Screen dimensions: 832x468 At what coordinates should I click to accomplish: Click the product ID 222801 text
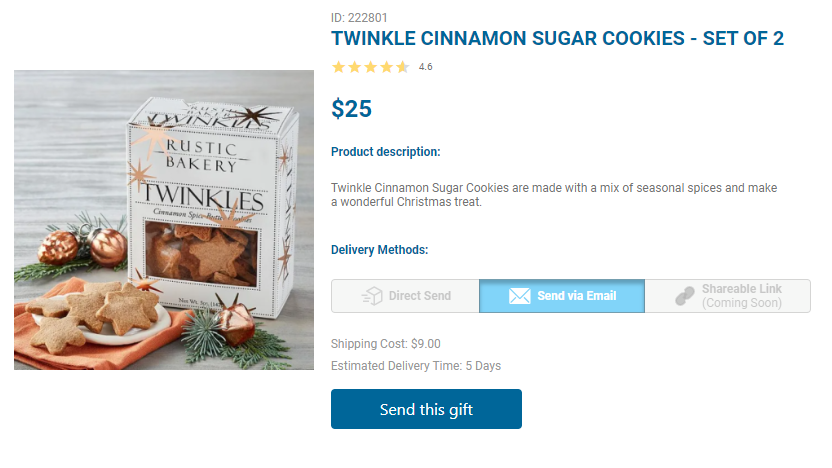360,17
